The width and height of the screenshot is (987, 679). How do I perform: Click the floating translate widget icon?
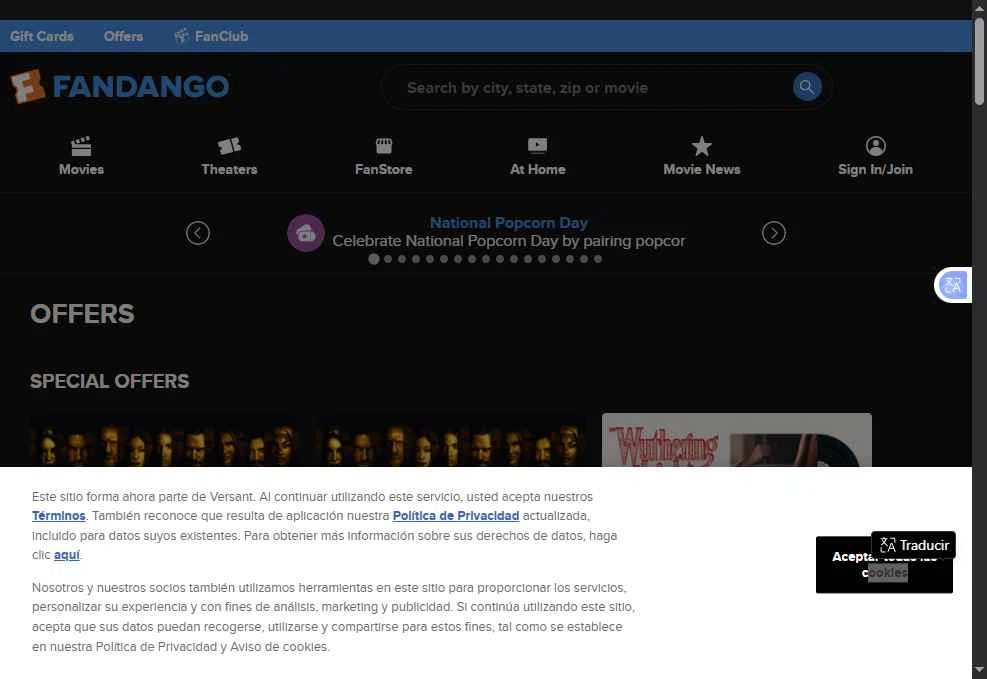coord(952,285)
